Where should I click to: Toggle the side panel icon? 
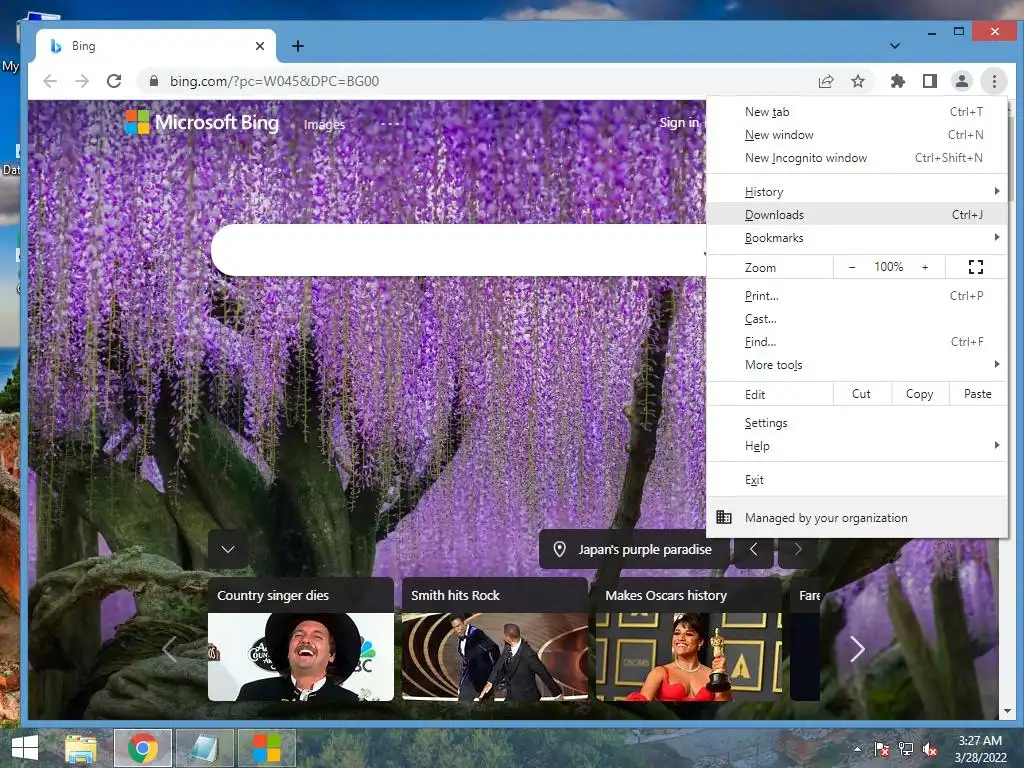click(929, 81)
